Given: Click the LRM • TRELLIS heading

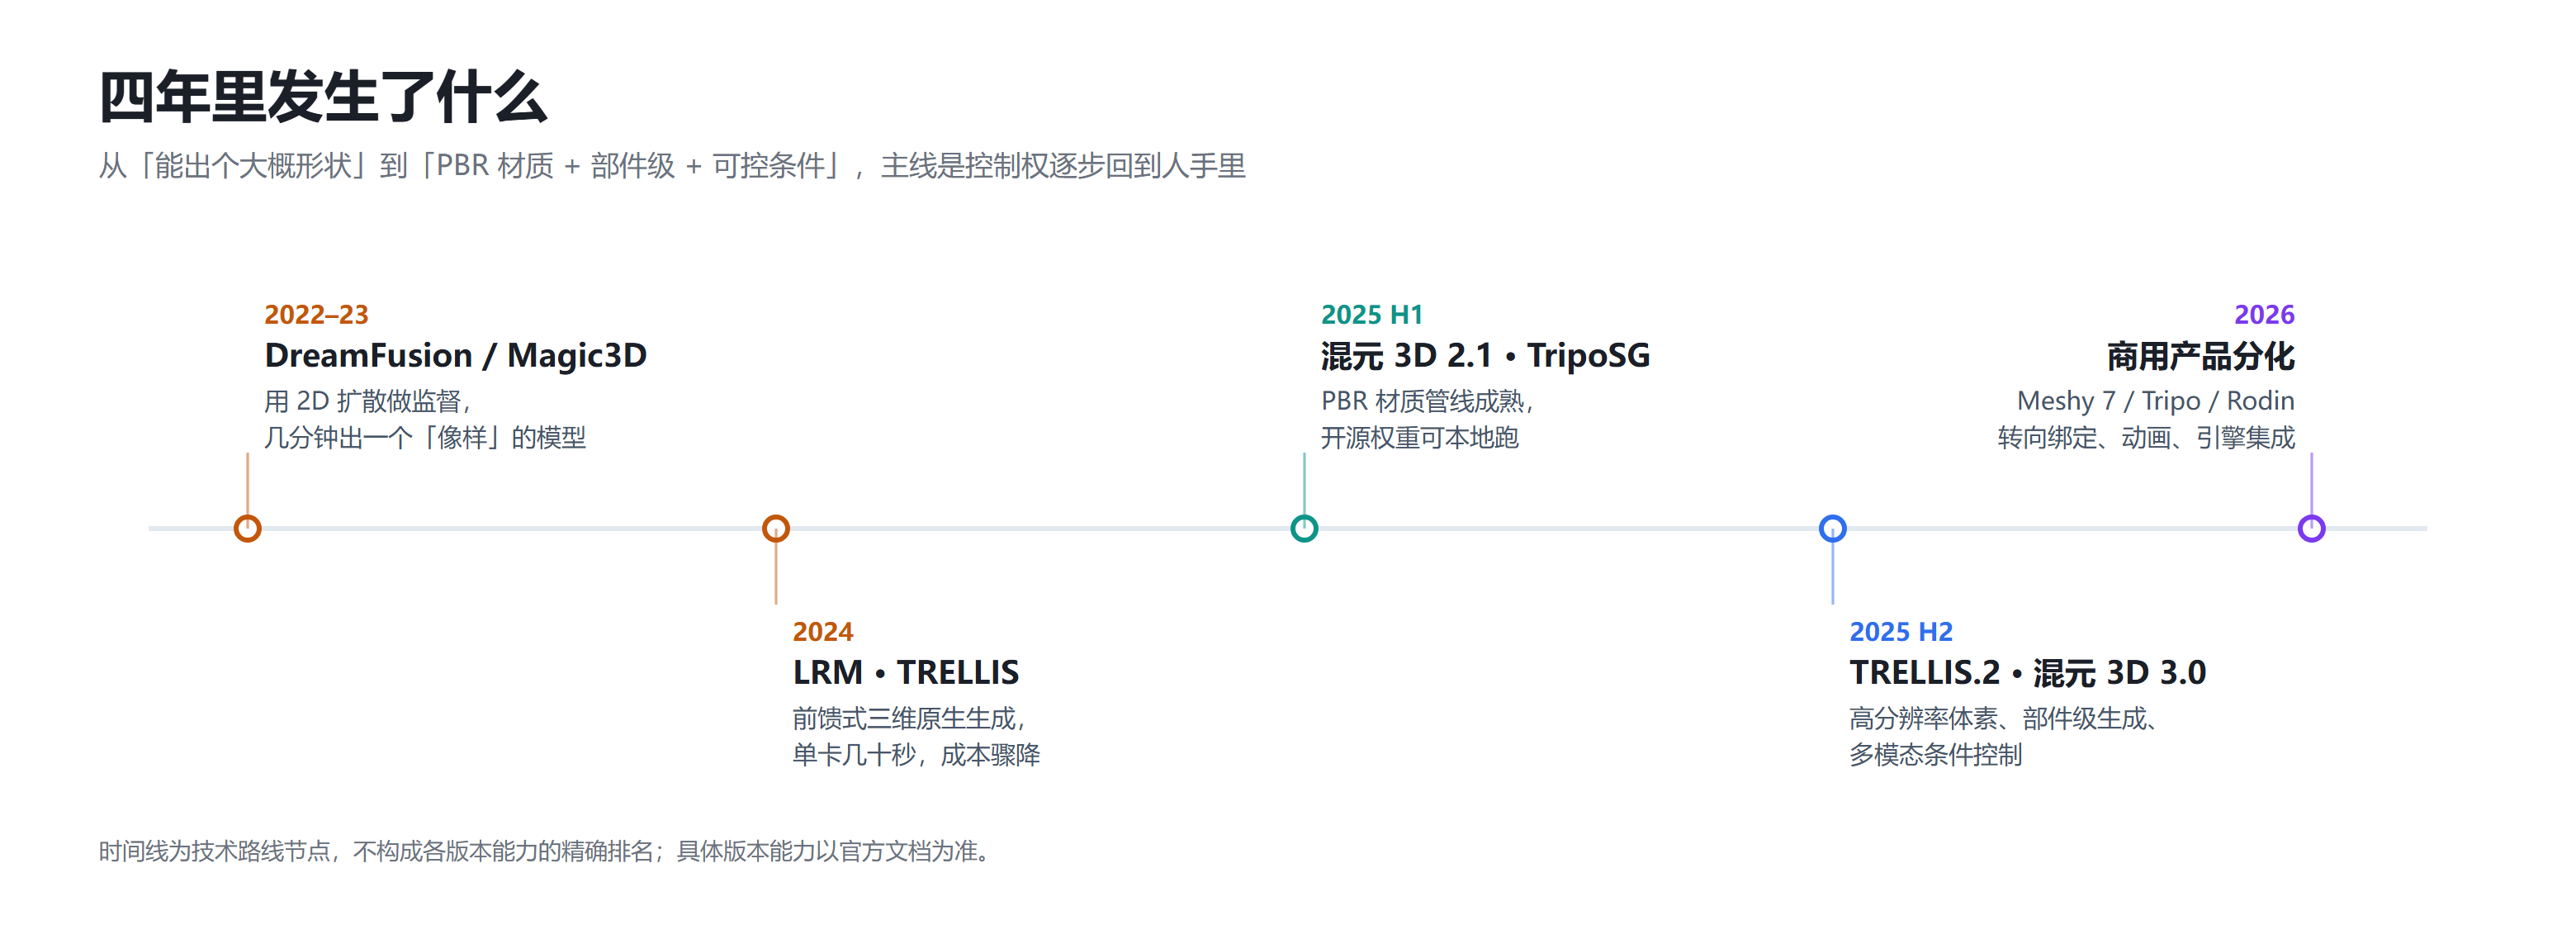Looking at the screenshot, I should pyautogui.click(x=906, y=673).
